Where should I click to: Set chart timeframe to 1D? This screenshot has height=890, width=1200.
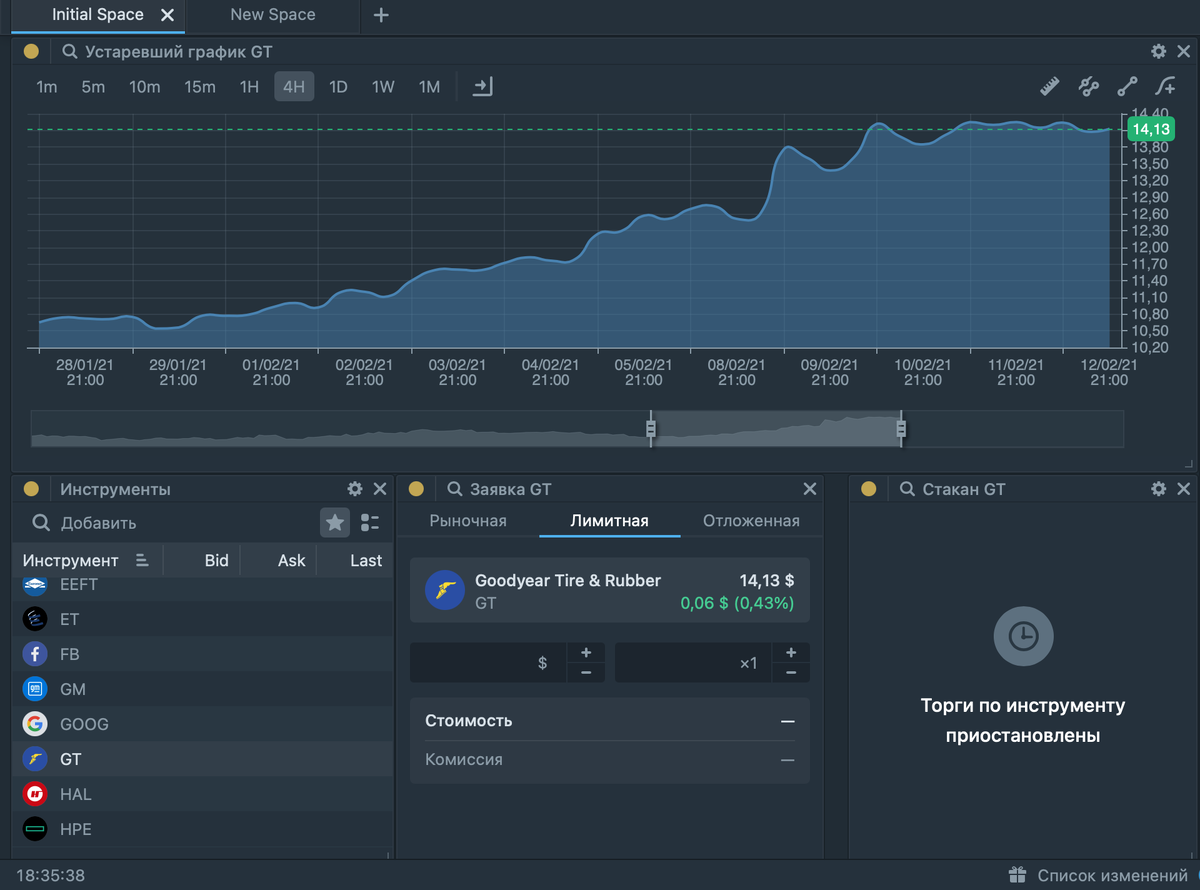tap(338, 87)
